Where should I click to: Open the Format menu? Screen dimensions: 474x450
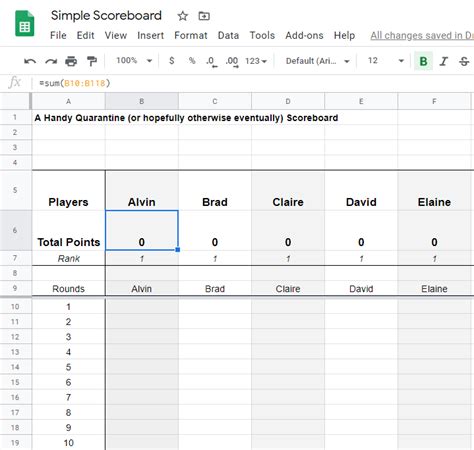[191, 35]
